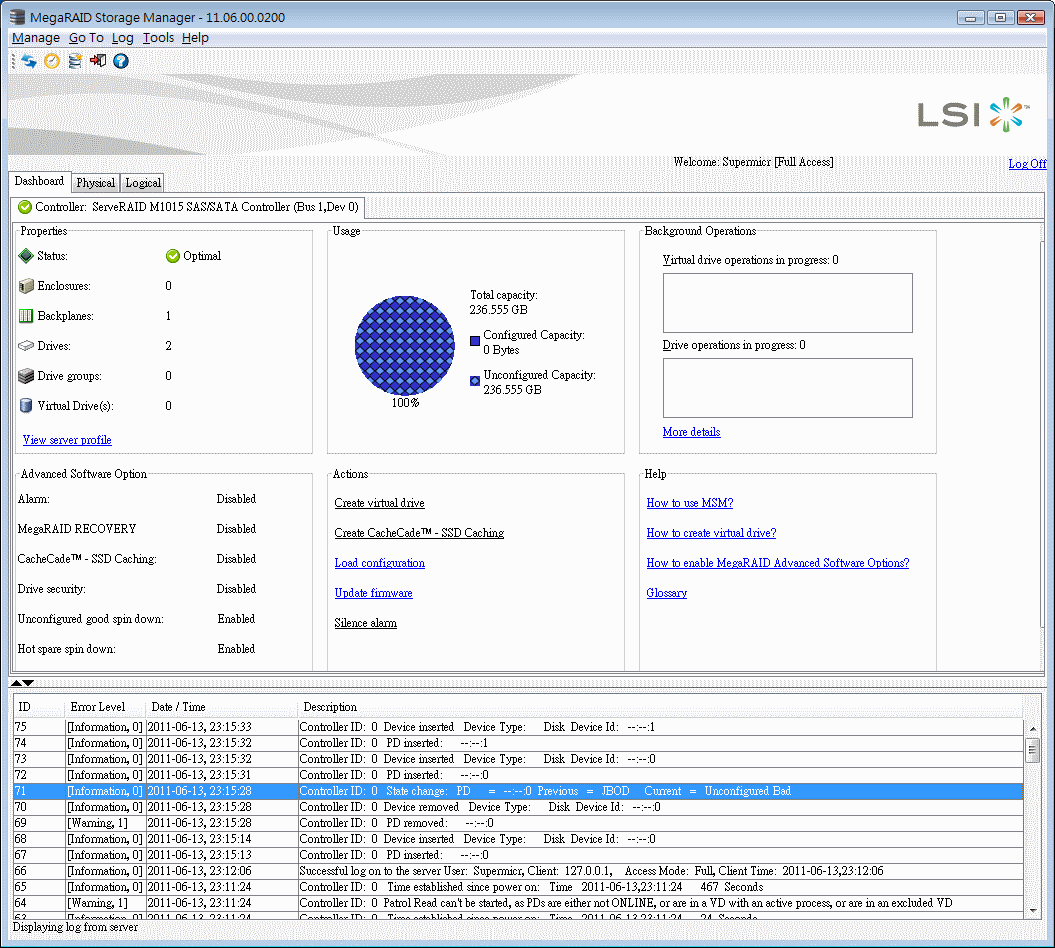Open the Tools menu
Screen dimensions: 1055x948
tap(158, 38)
